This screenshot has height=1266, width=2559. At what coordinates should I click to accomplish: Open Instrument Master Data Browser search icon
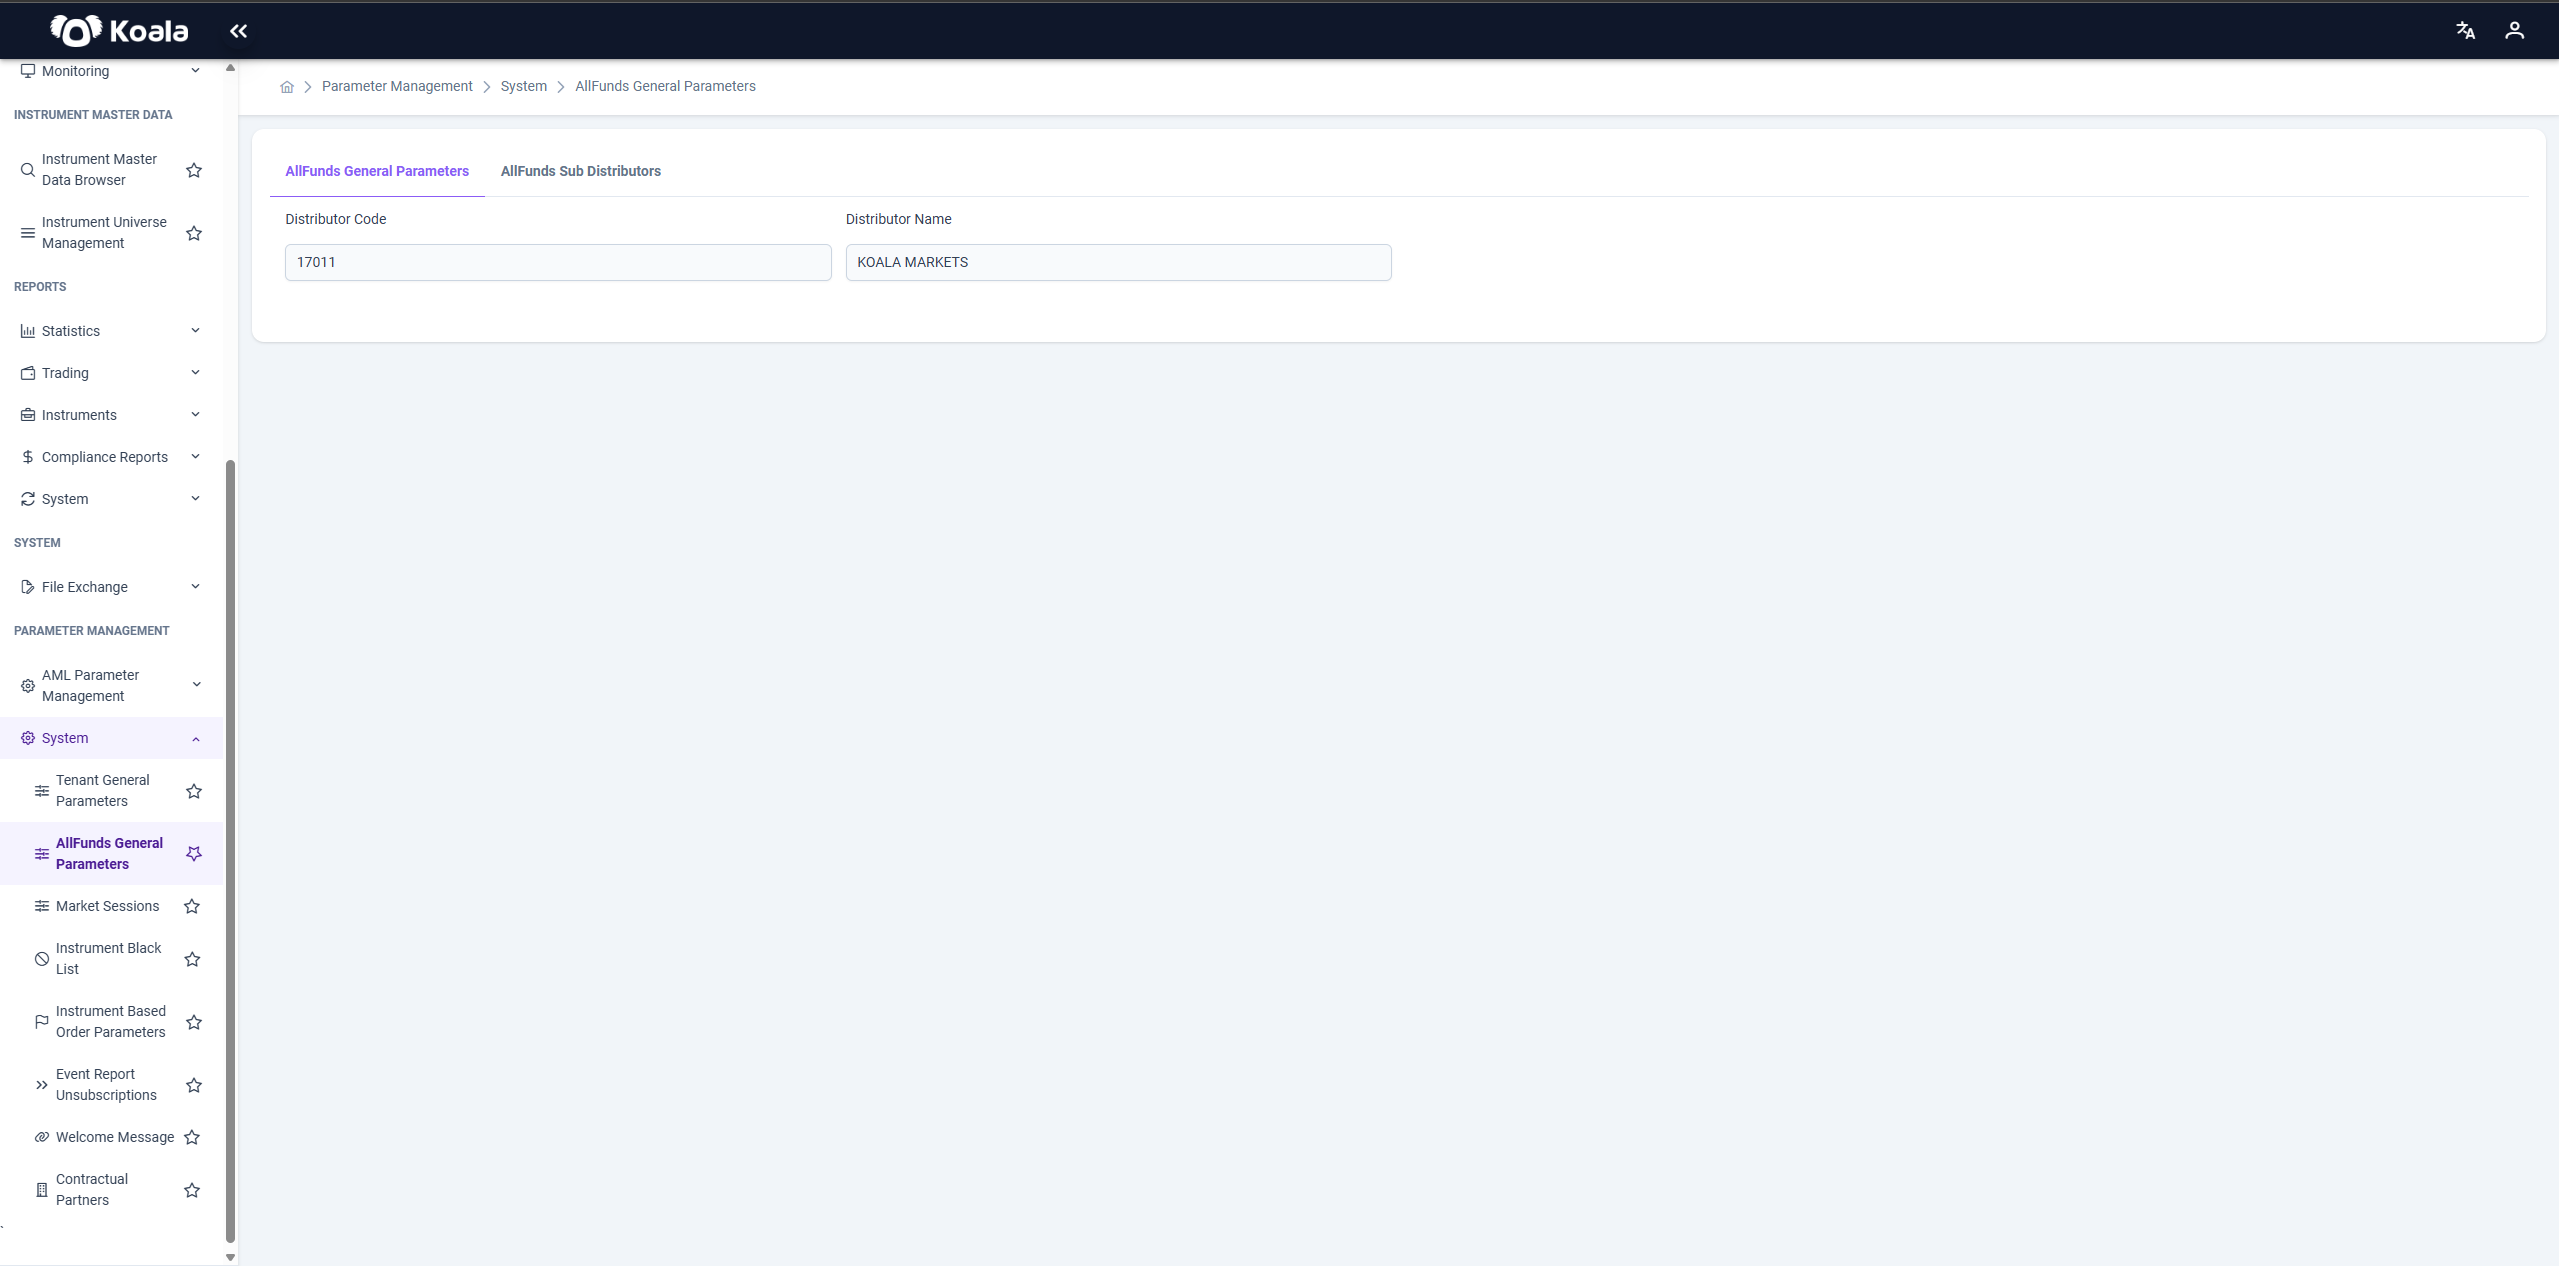(x=28, y=170)
